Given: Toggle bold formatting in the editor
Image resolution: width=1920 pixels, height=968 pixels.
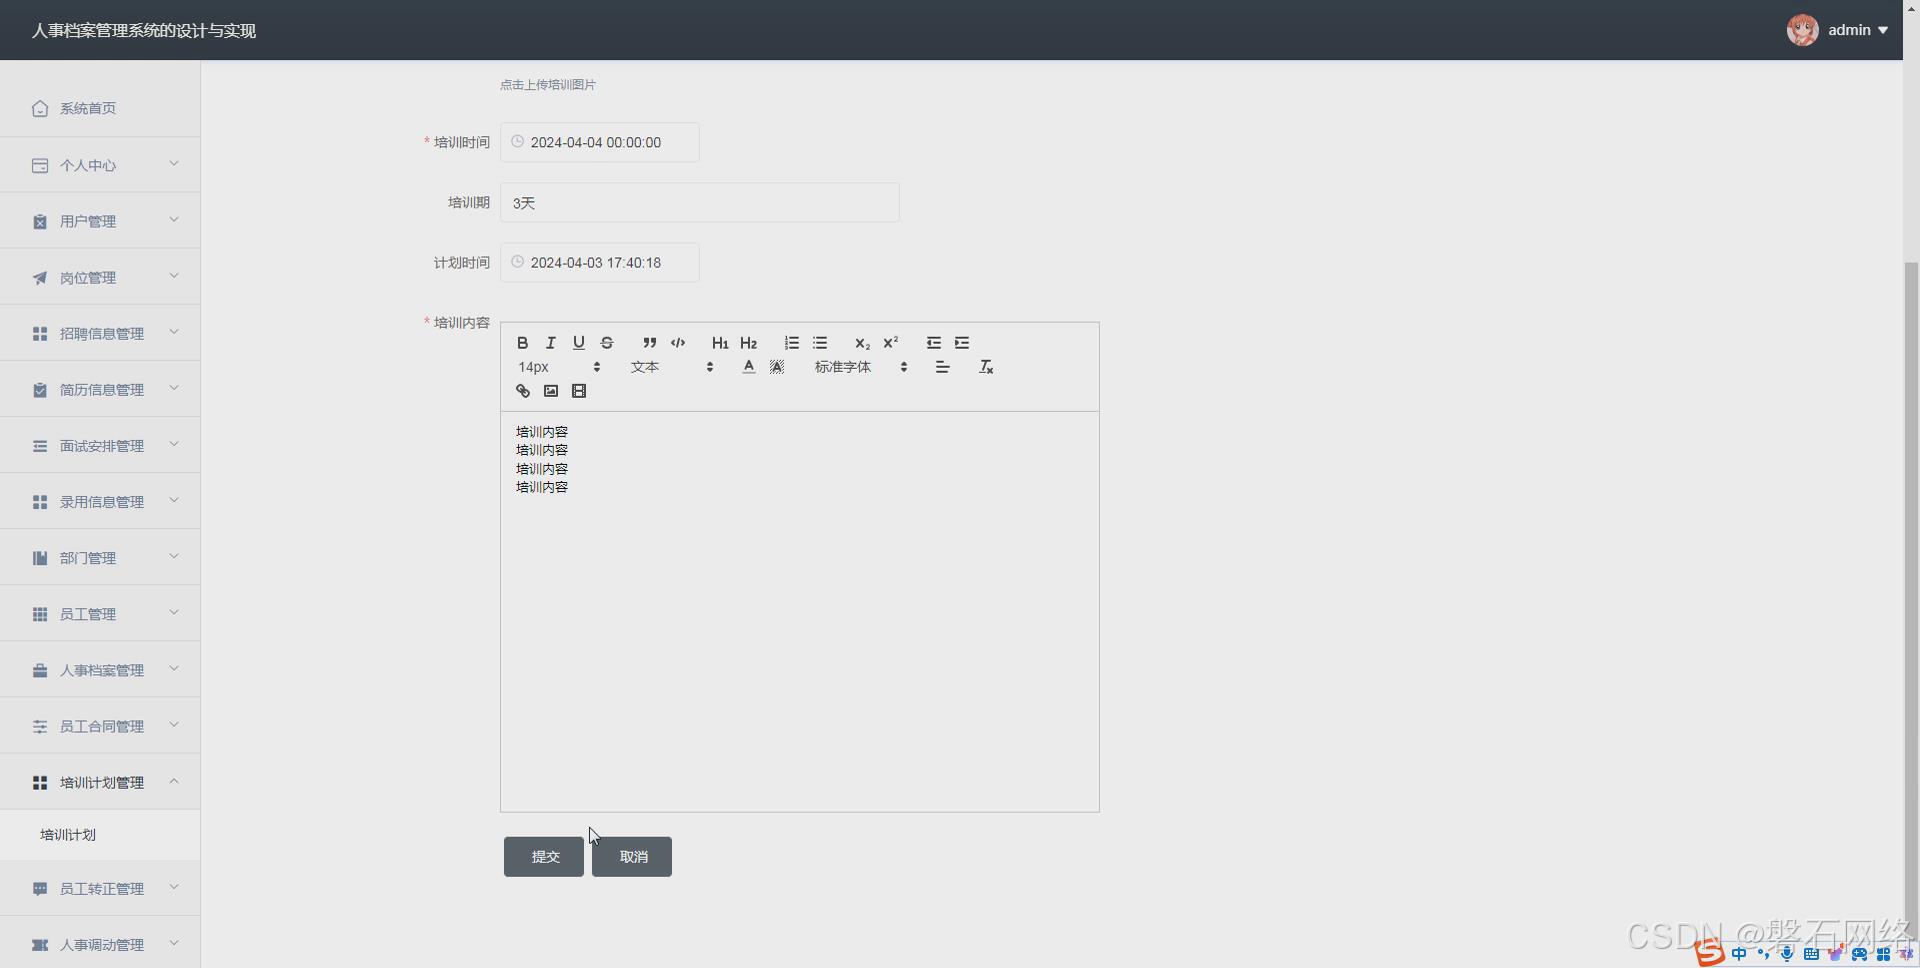Looking at the screenshot, I should pyautogui.click(x=522, y=343).
